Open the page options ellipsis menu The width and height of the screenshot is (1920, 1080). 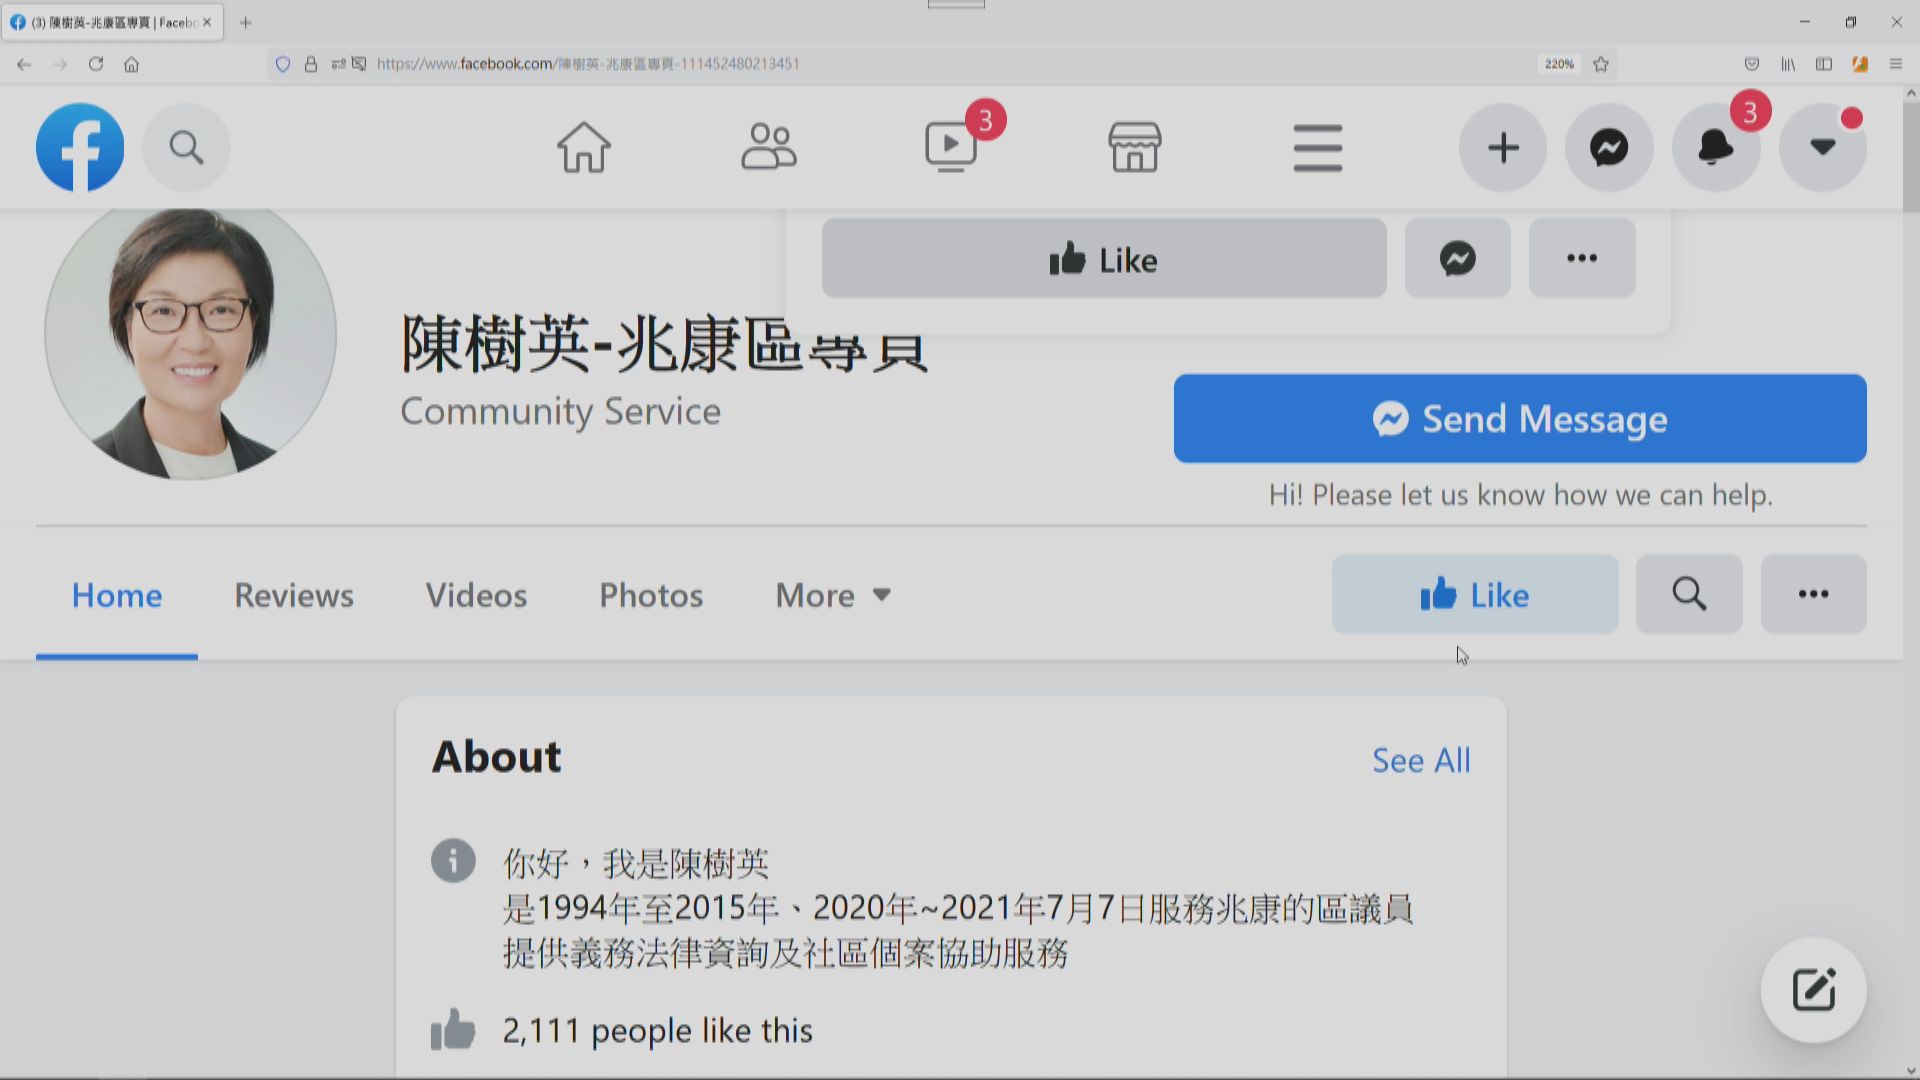(x=1813, y=593)
